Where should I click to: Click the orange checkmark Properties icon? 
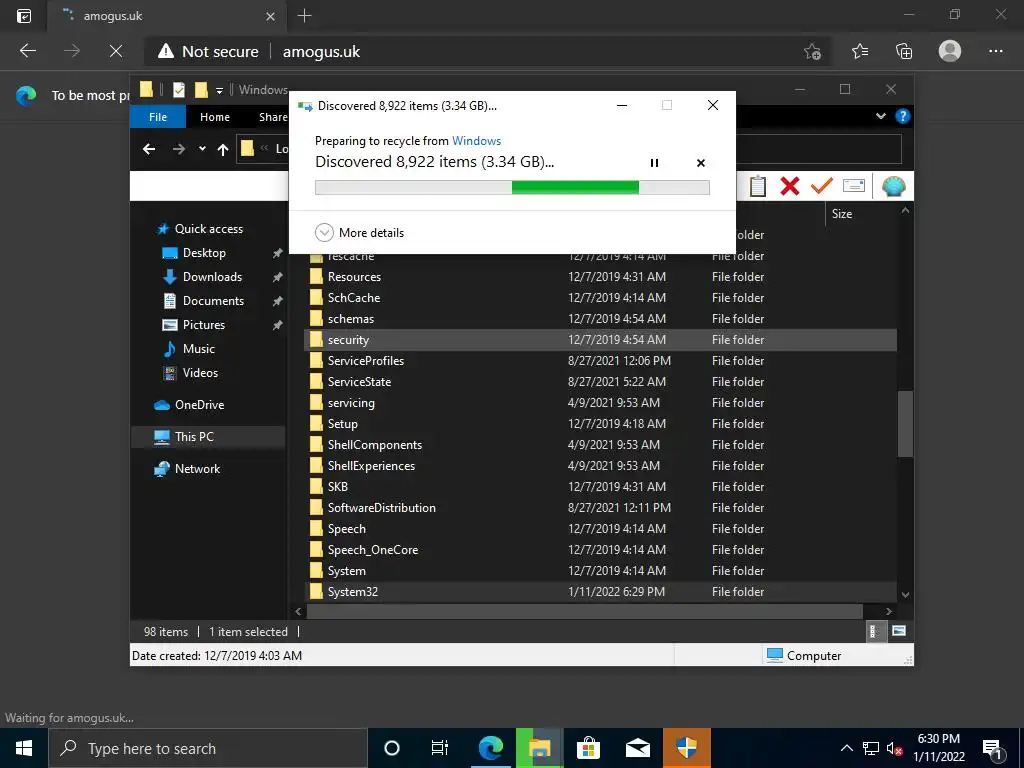822,186
